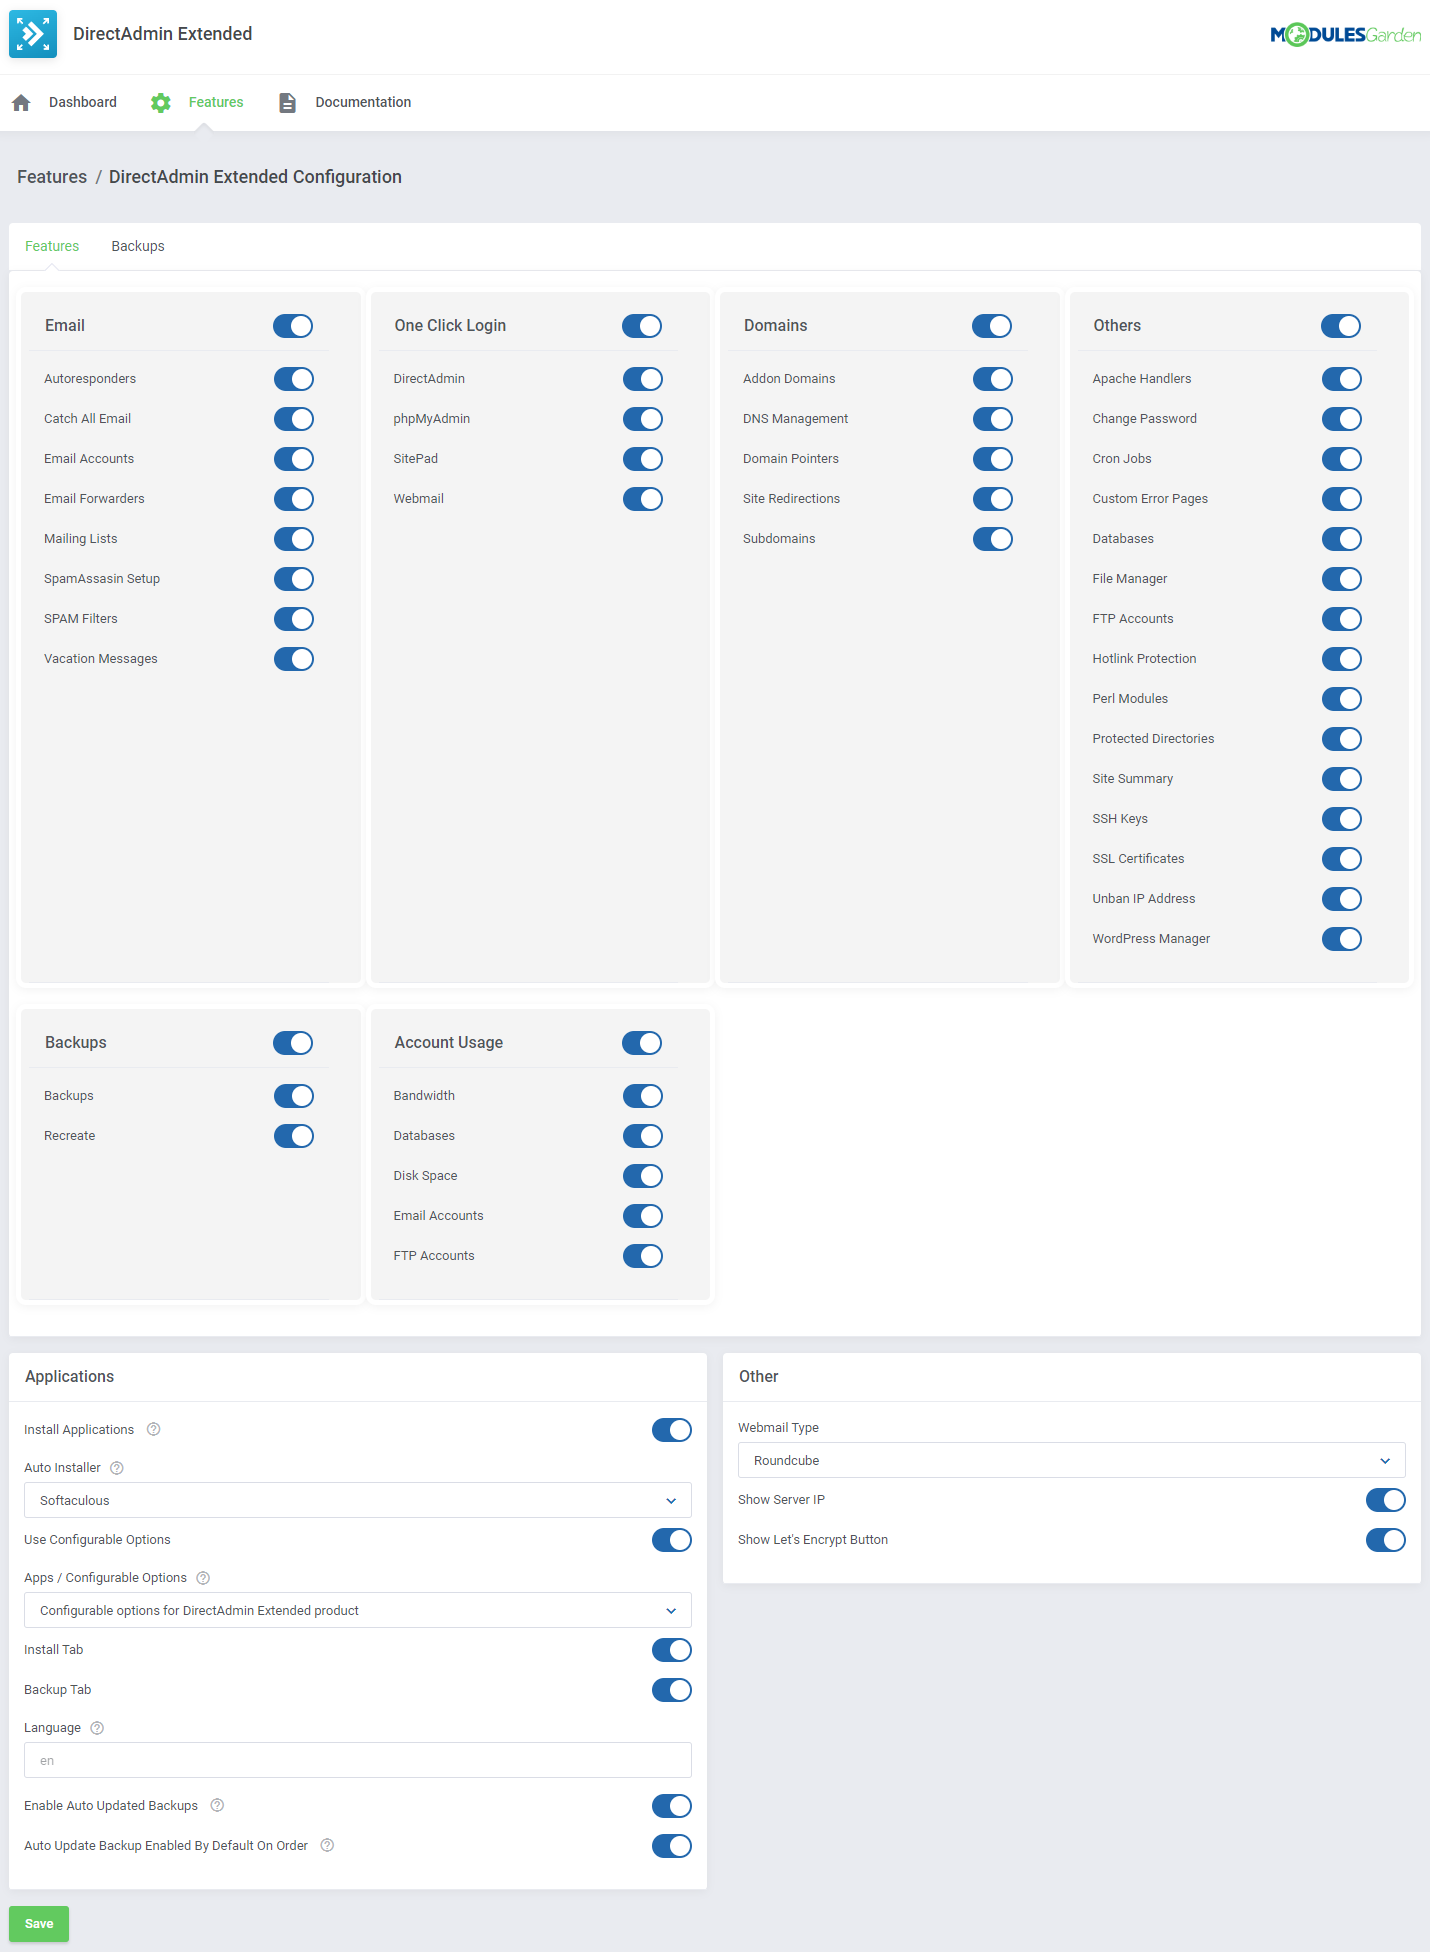Toggle the Others section switch
The image size is (1430, 1952).
click(x=1341, y=326)
